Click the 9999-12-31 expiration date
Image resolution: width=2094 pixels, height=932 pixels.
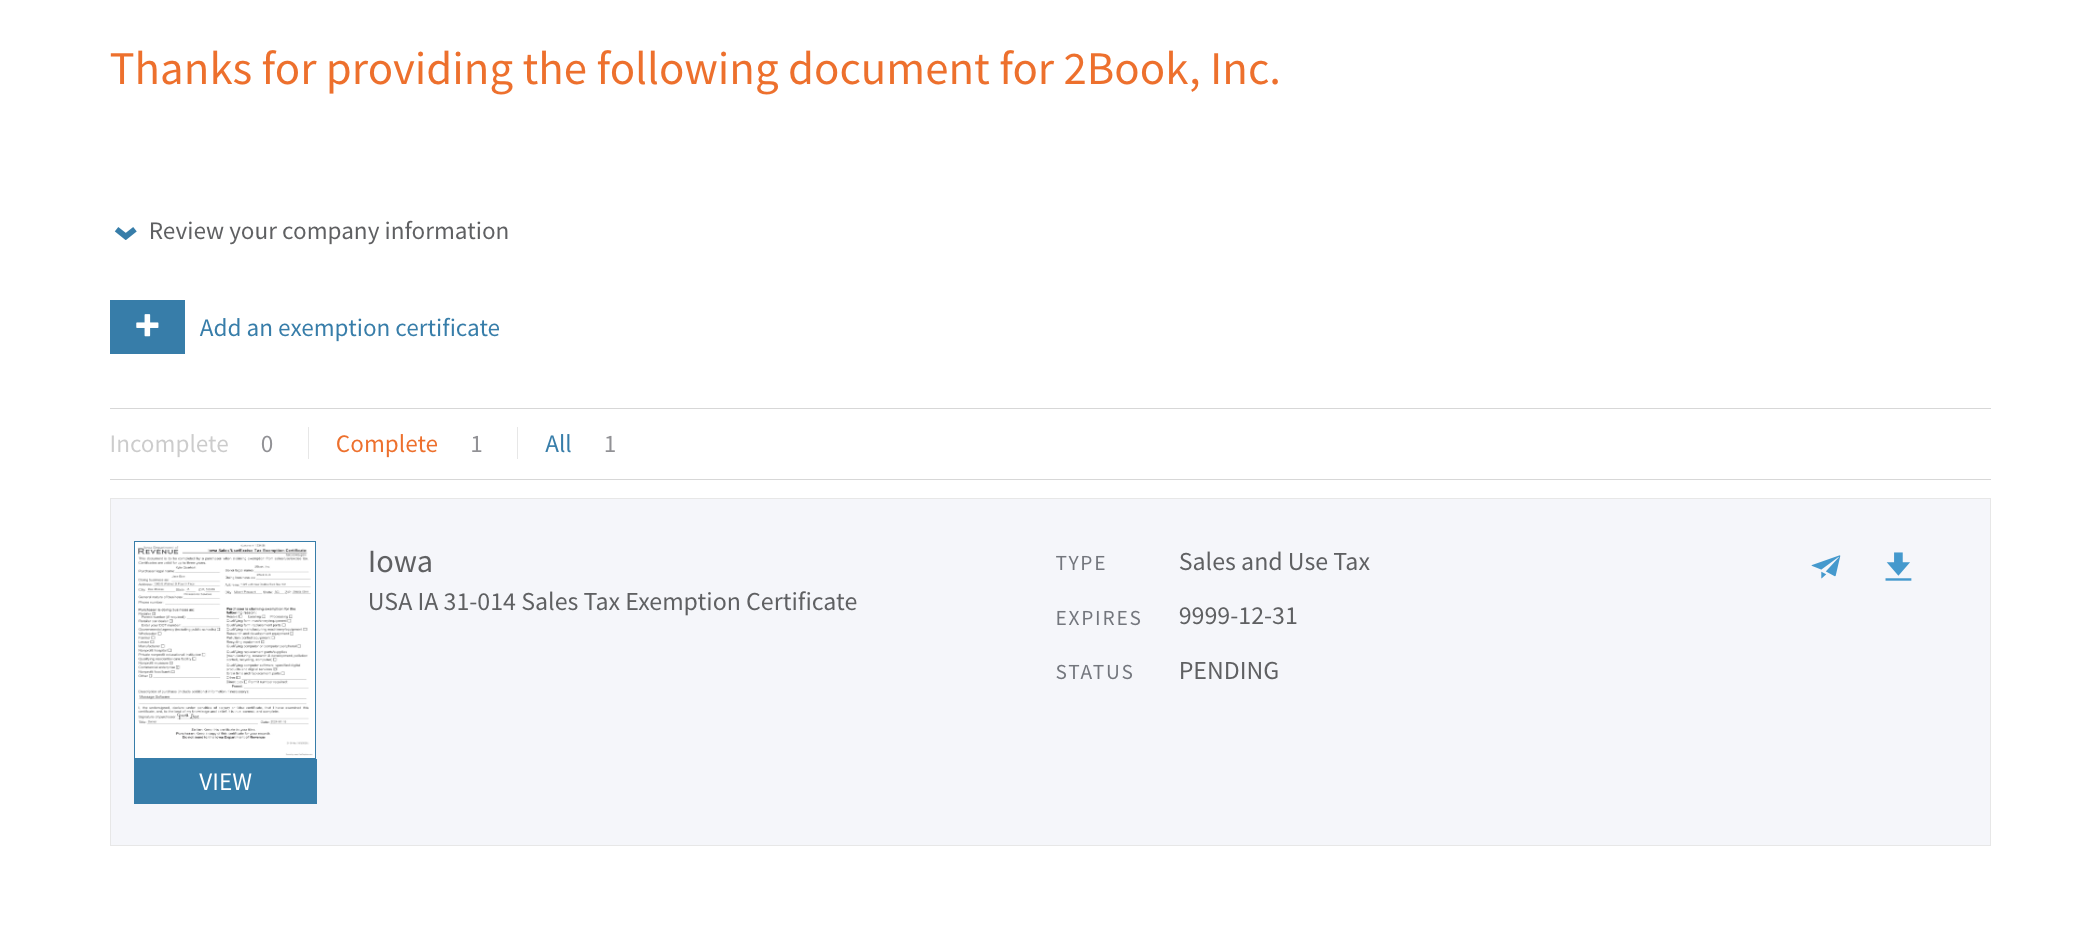[1238, 616]
